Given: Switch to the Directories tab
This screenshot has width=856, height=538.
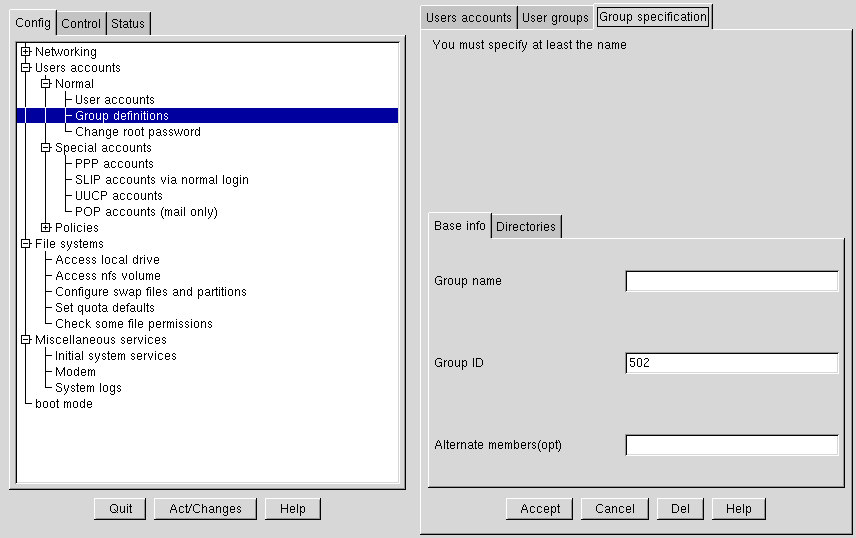Looking at the screenshot, I should (x=526, y=227).
